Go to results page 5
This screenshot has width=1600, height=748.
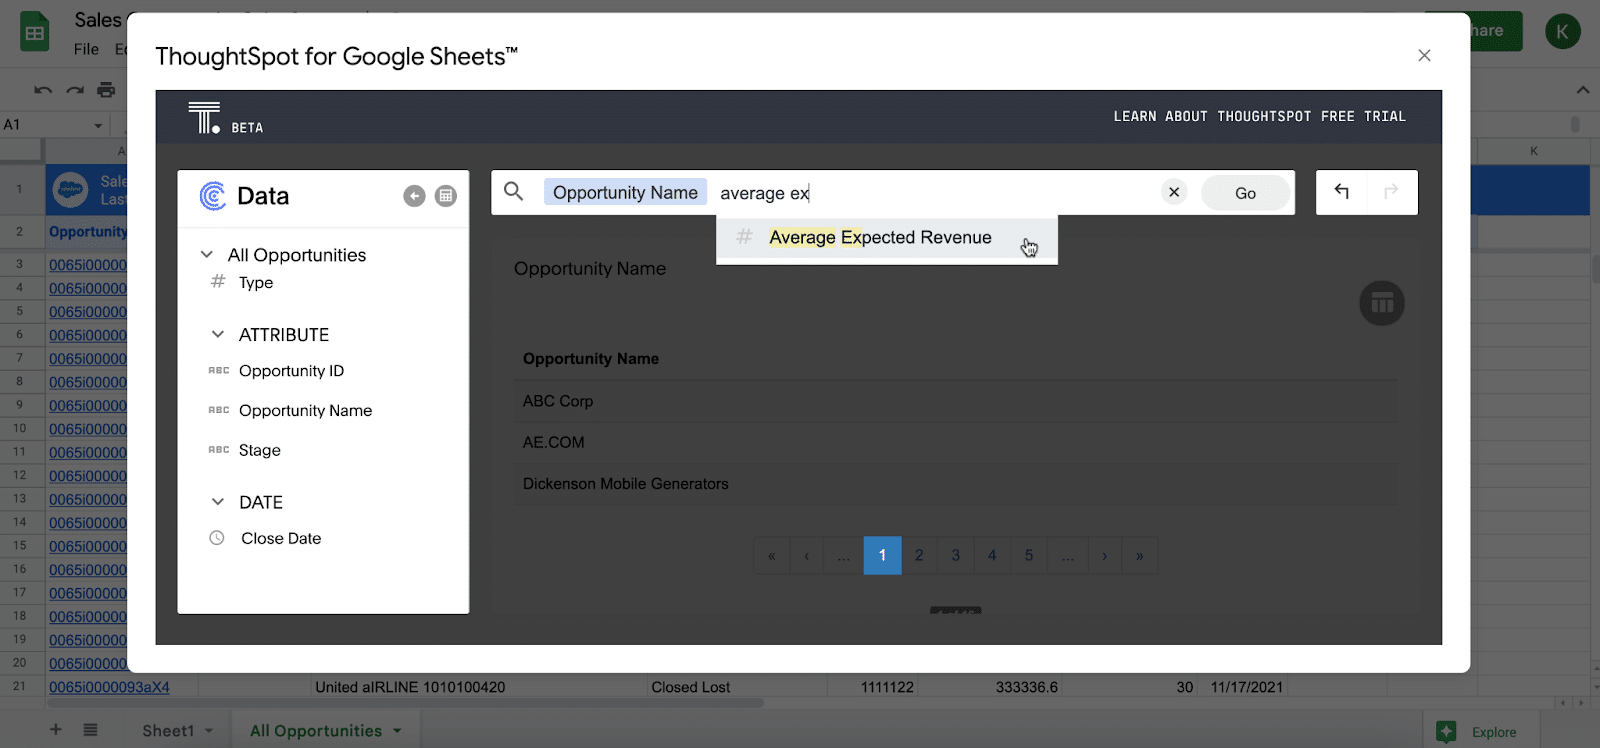[x=1029, y=555]
